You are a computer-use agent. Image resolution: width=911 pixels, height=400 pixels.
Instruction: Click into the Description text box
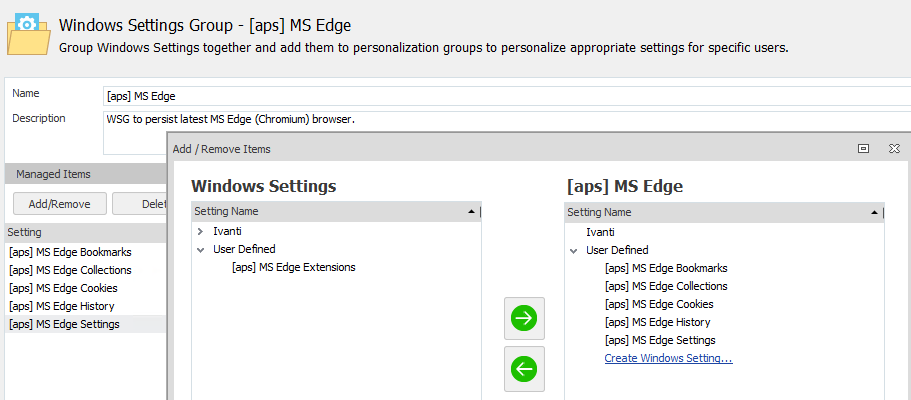coord(507,121)
